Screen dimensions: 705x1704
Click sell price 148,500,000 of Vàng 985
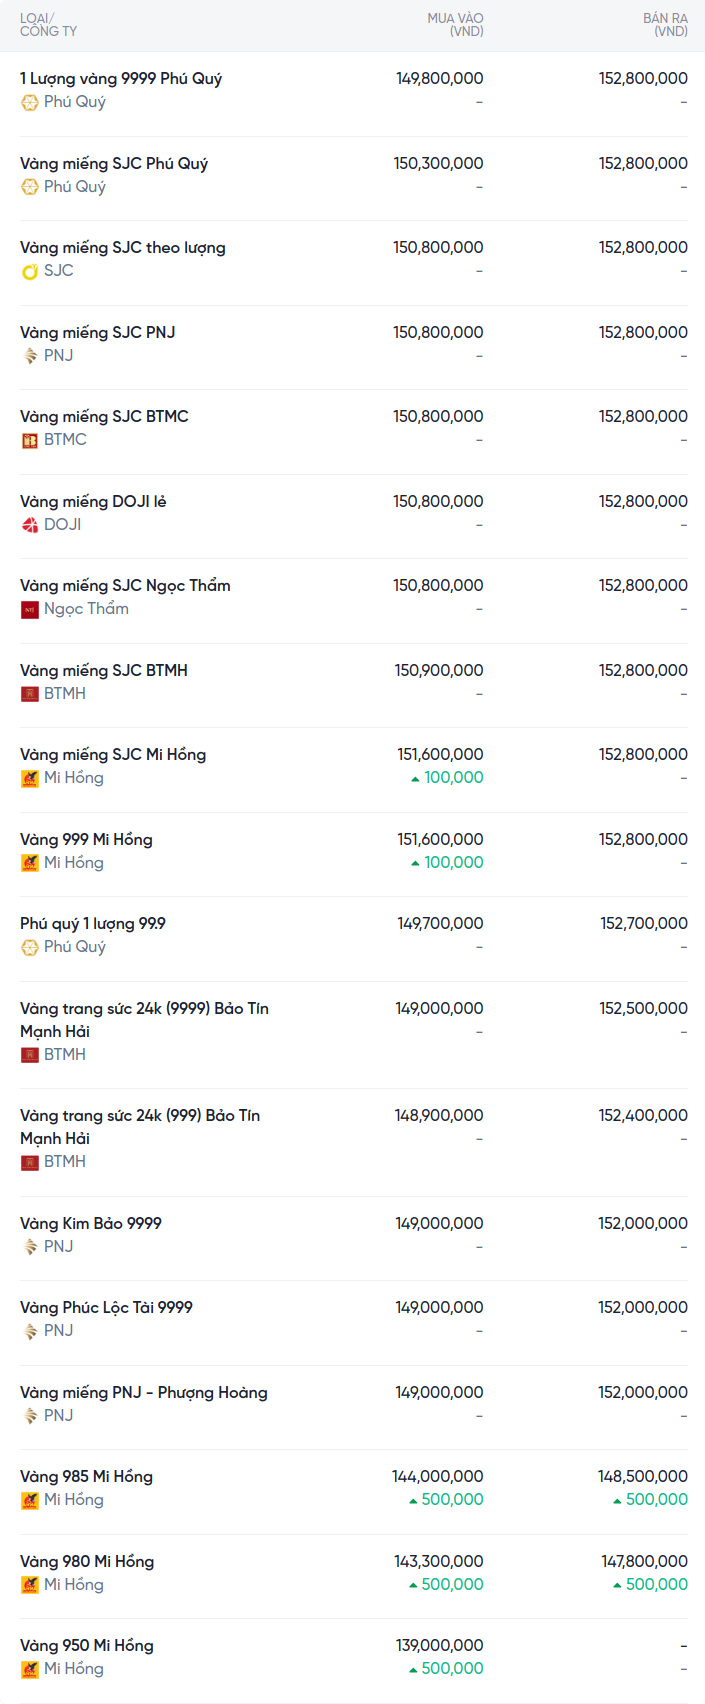(x=643, y=1476)
